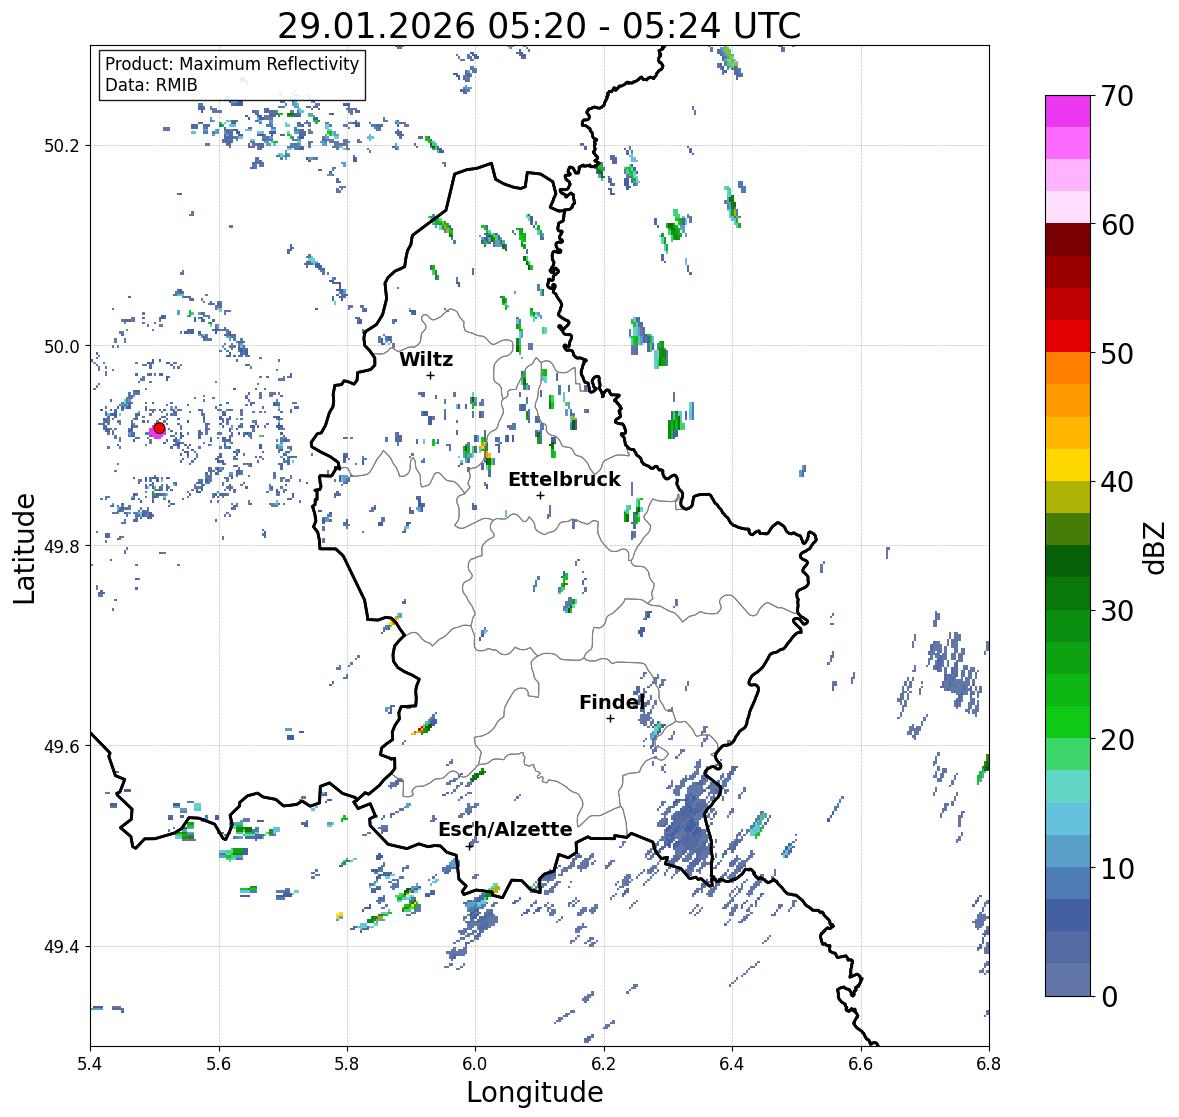This screenshot has width=1179, height=1117.
Task: Click the 6.2 longitude tick label
Action: pyautogui.click(x=604, y=1064)
